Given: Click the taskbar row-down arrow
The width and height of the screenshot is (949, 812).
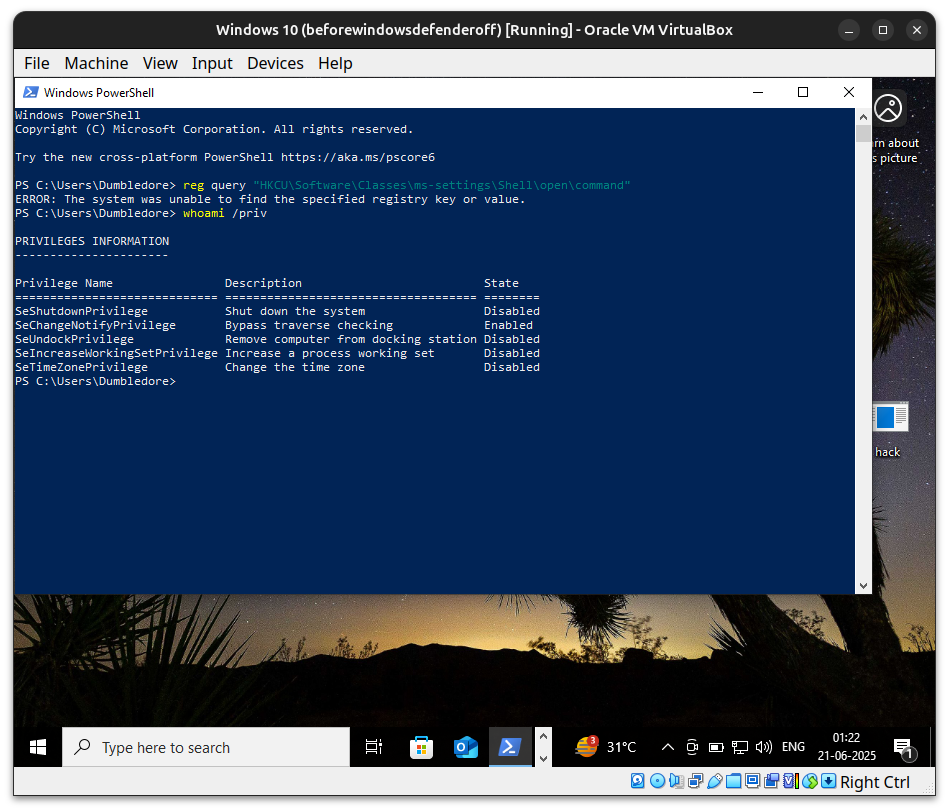Looking at the screenshot, I should [x=543, y=759].
